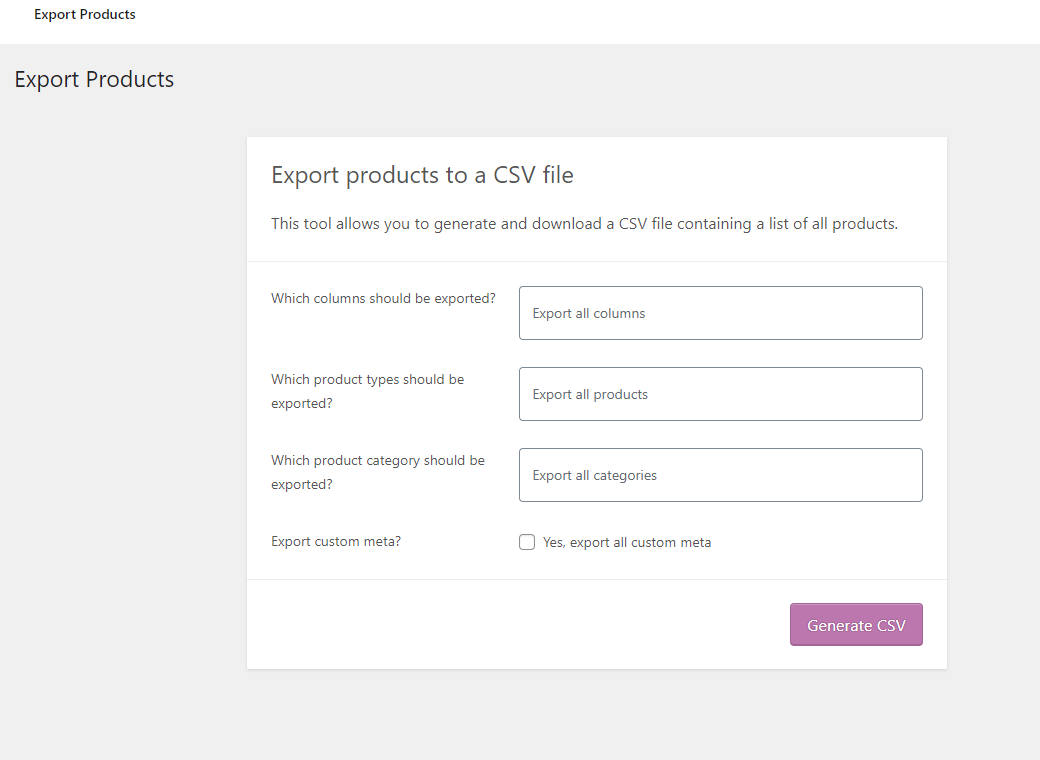This screenshot has width=1040, height=760.
Task: Open the "Export all products" types dropdown
Action: 720,394
